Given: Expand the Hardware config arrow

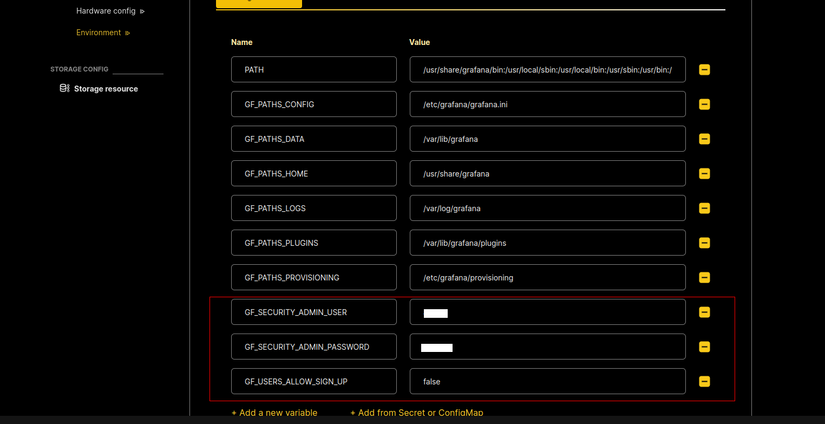Looking at the screenshot, I should 142,11.
